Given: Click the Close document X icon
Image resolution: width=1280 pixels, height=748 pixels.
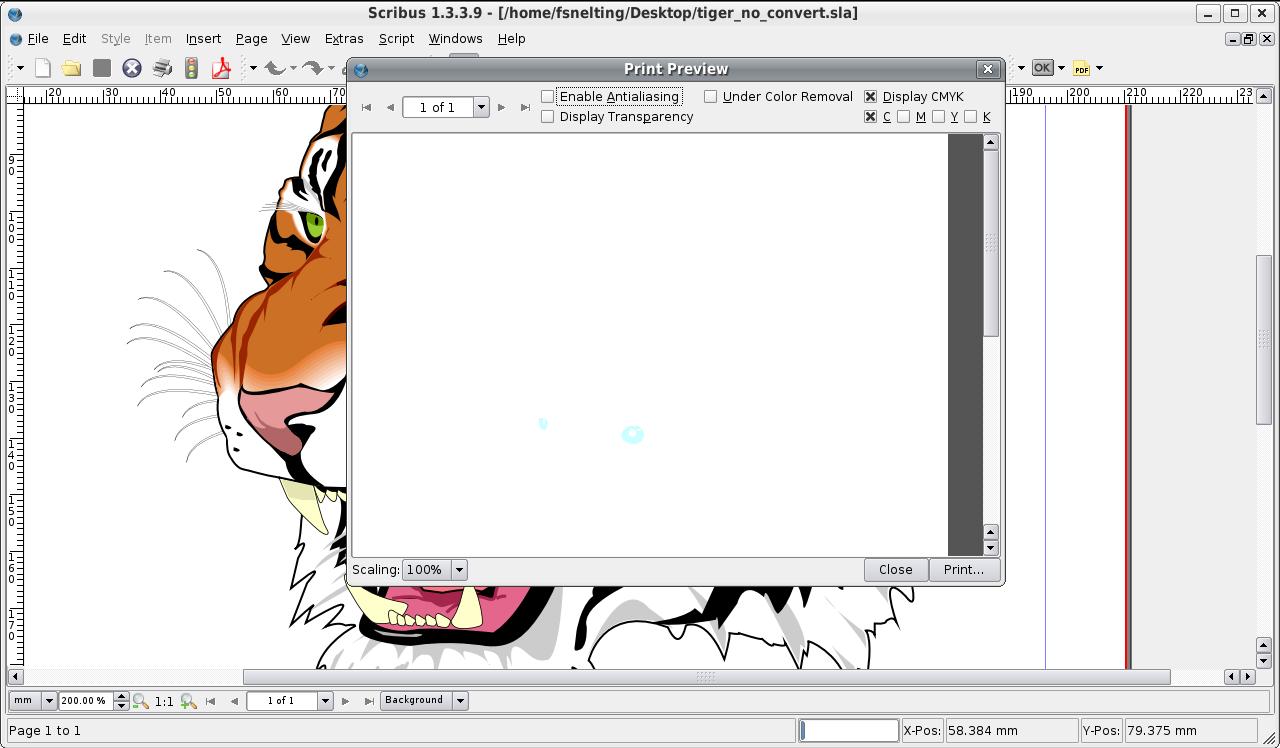Looking at the screenshot, I should click(x=131, y=68).
